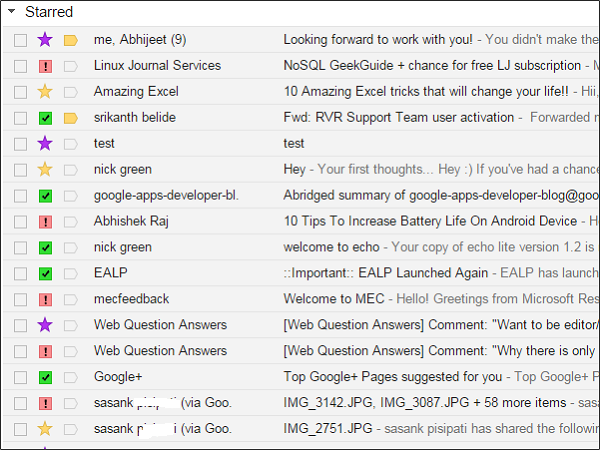
Task: Click importance marker on Google+ row
Action: point(71,377)
